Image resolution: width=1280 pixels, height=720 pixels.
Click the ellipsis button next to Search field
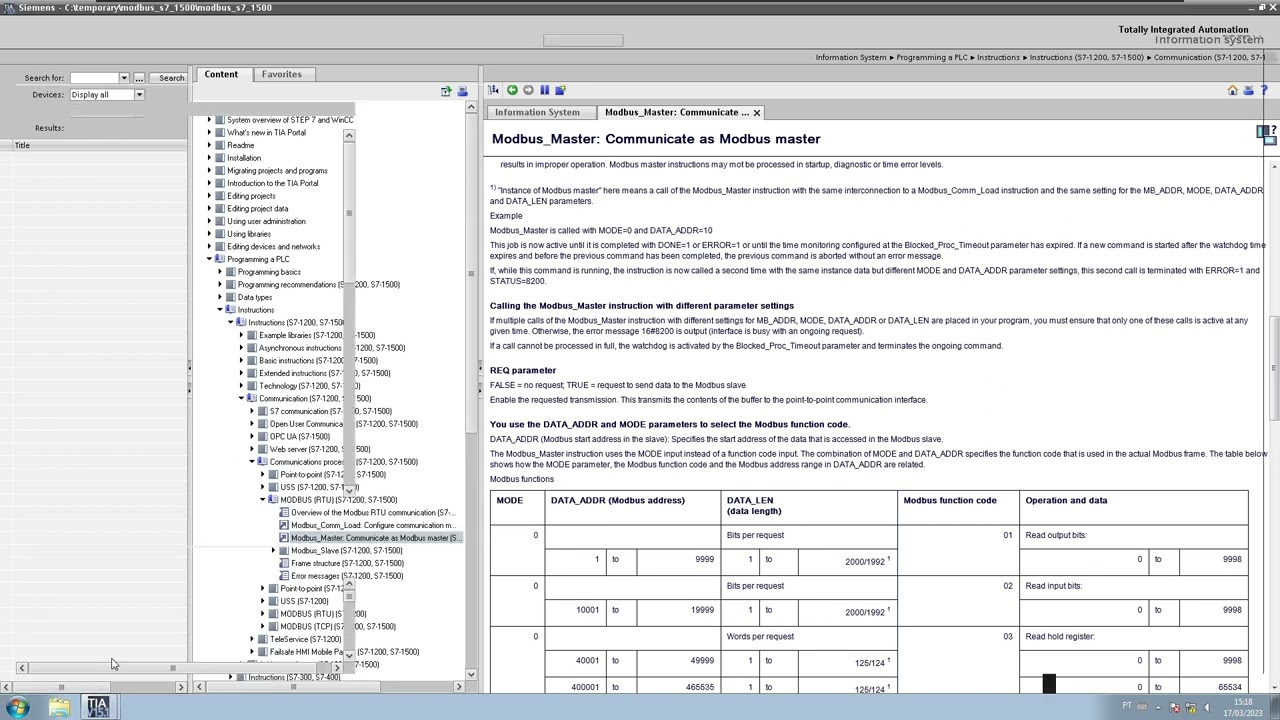pos(140,78)
